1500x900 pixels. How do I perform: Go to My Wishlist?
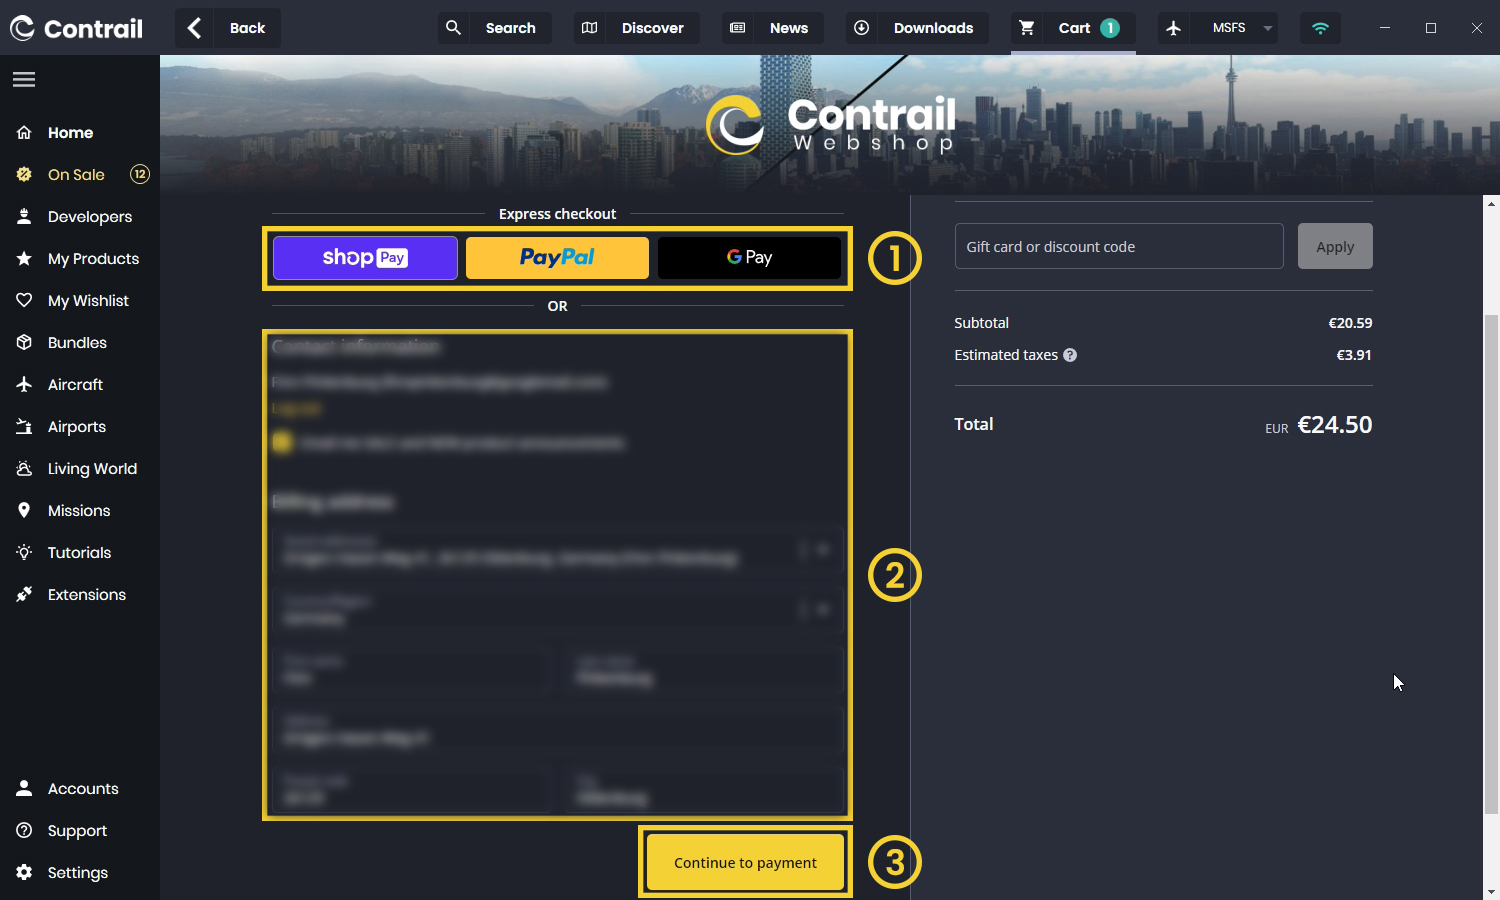coord(88,300)
